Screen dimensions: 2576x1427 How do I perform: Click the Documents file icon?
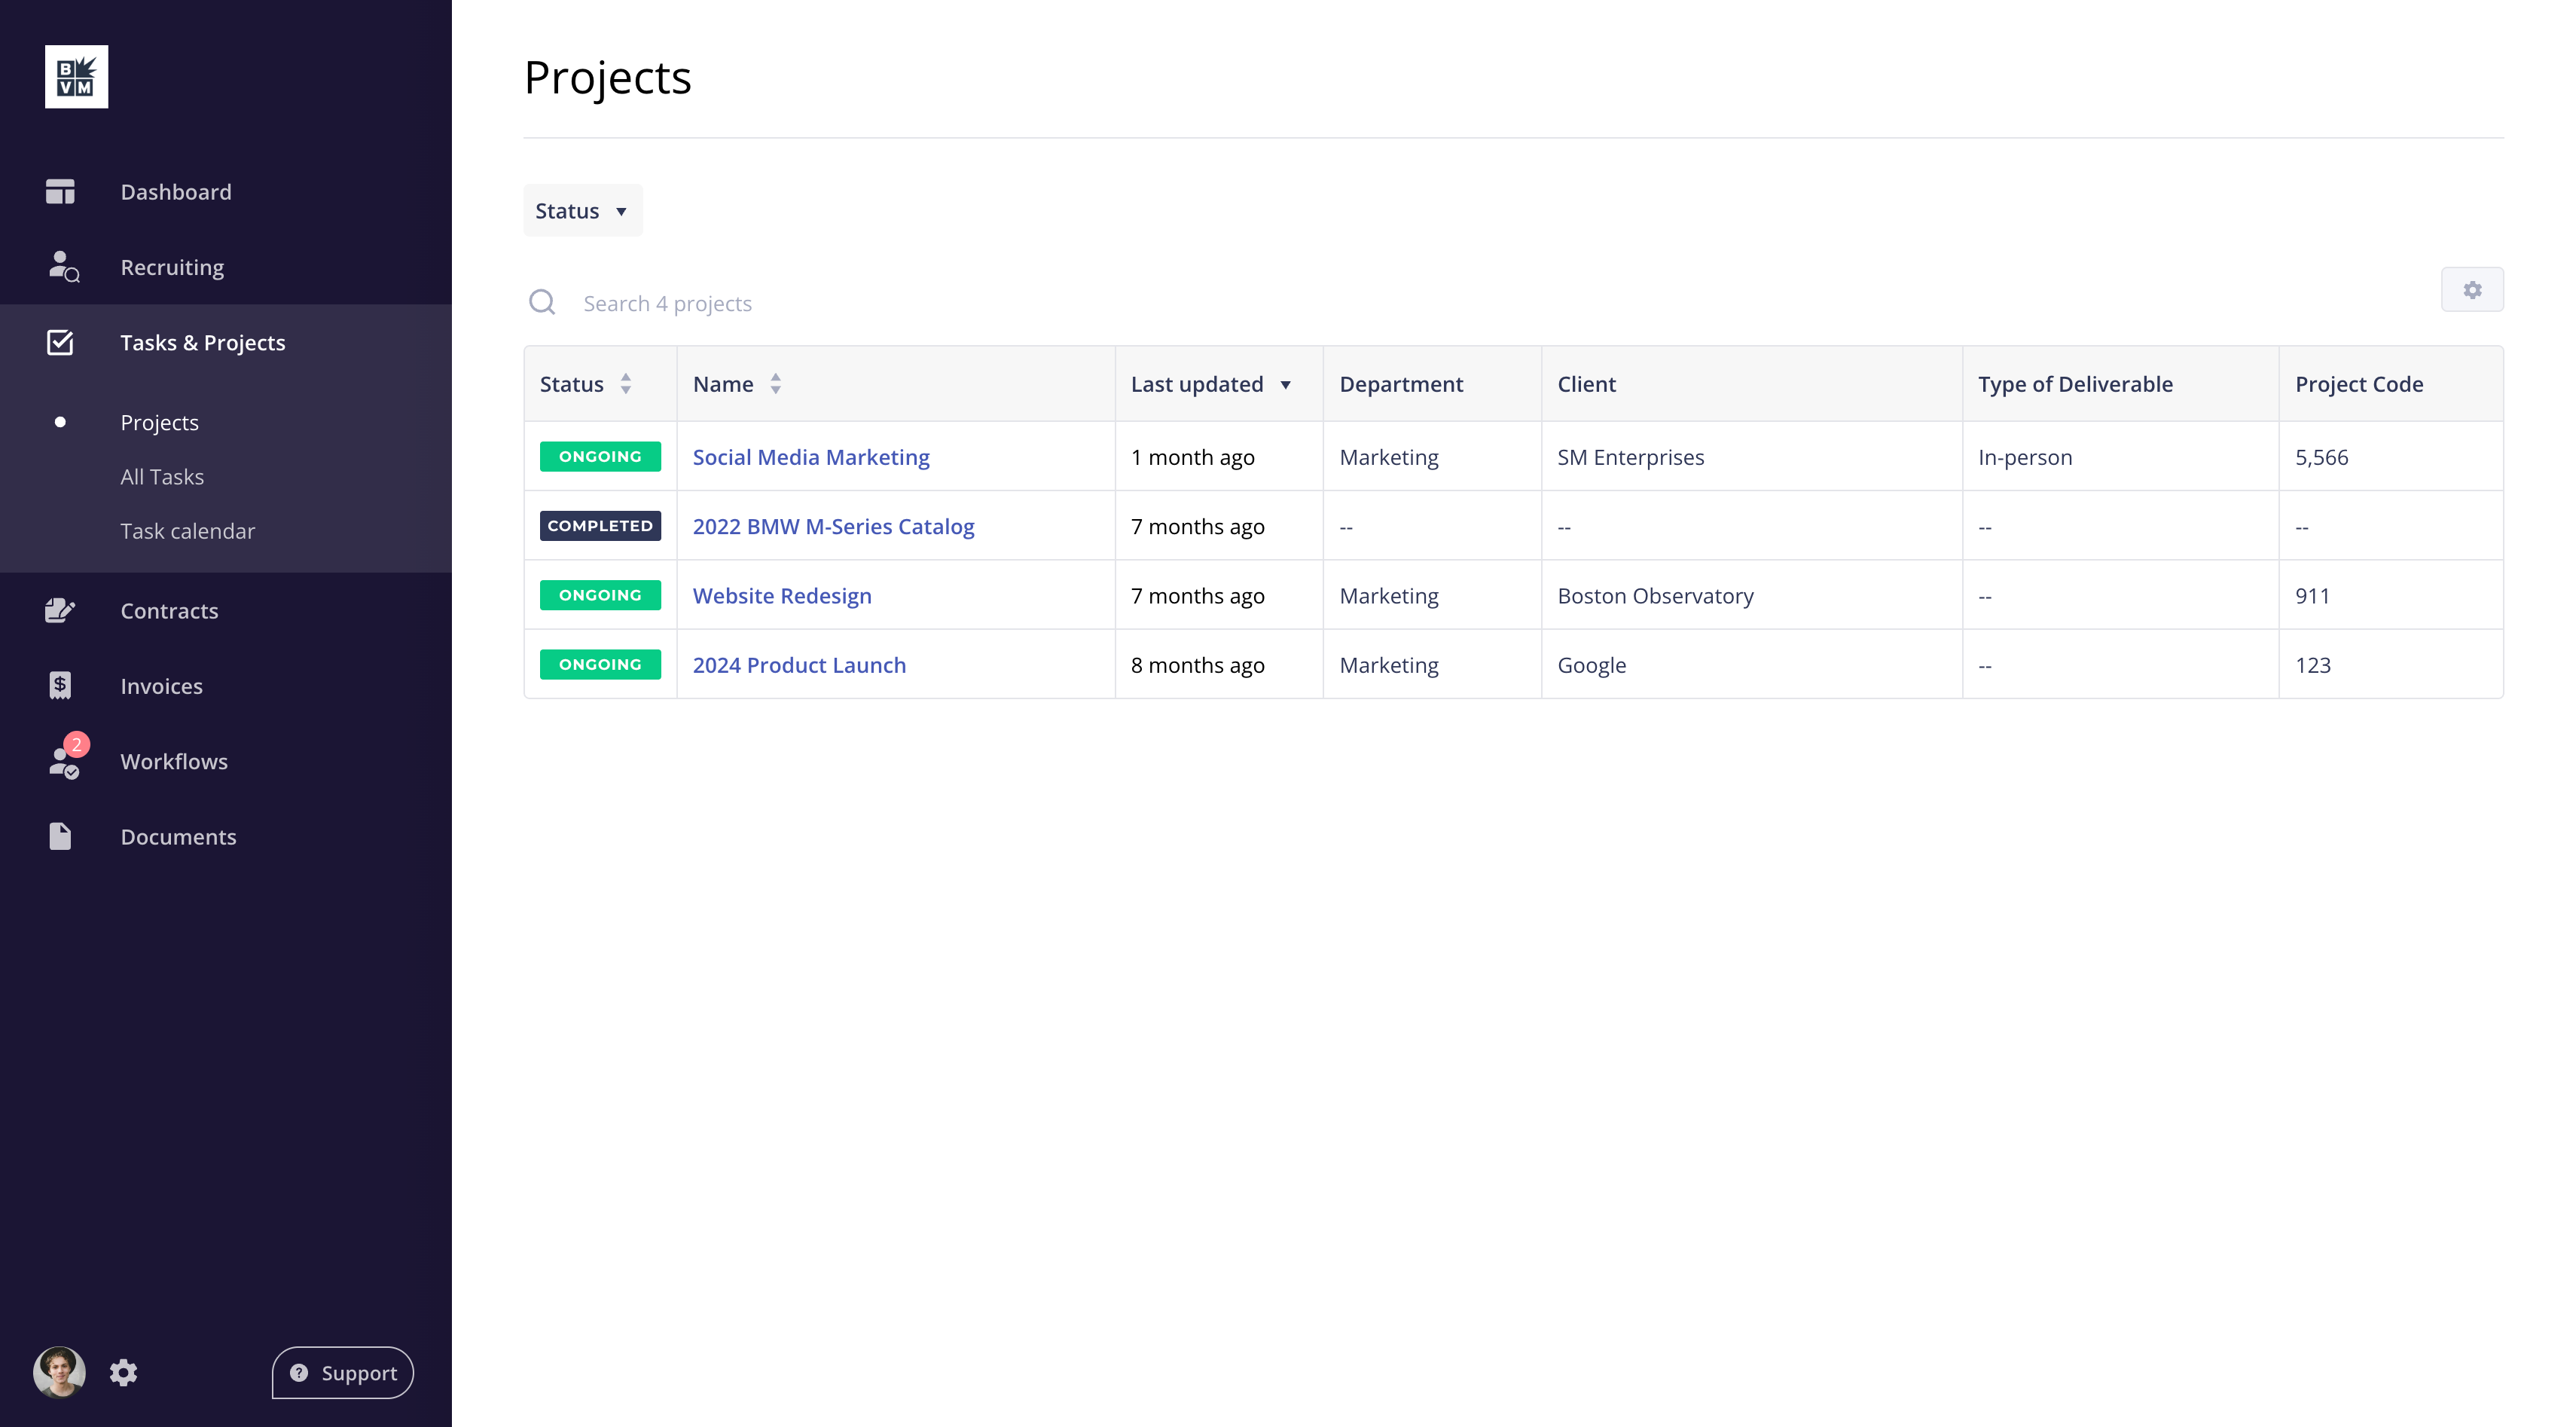pyautogui.click(x=60, y=836)
